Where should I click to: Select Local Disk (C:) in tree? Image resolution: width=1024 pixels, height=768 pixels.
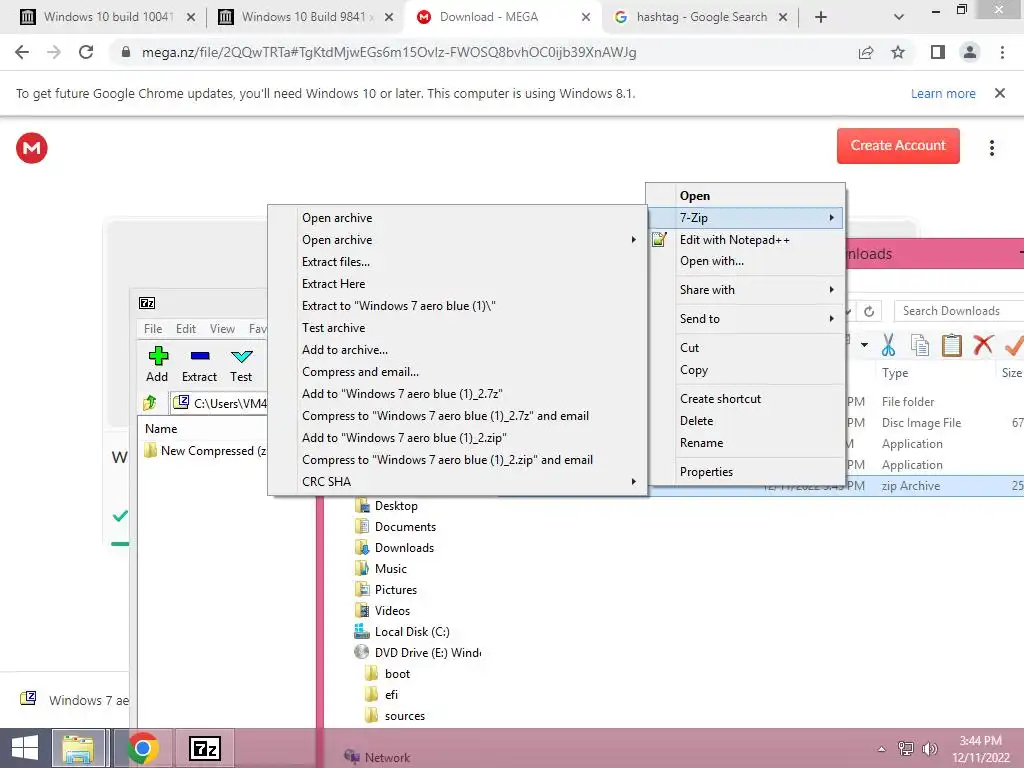412,632
